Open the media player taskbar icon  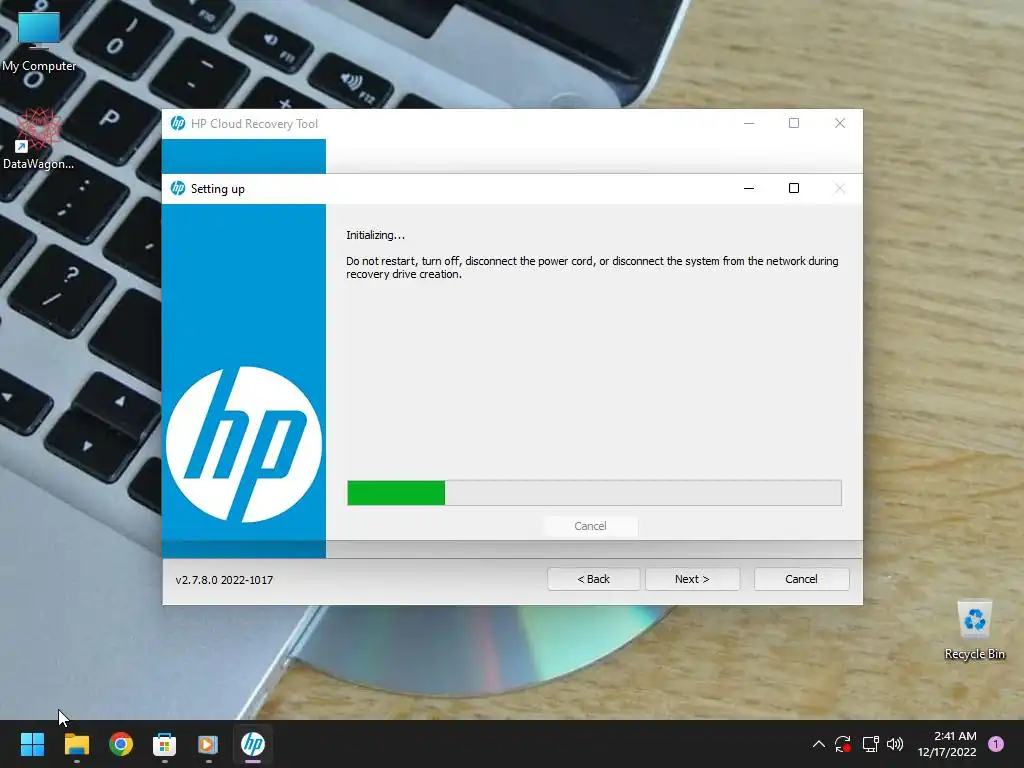208,744
